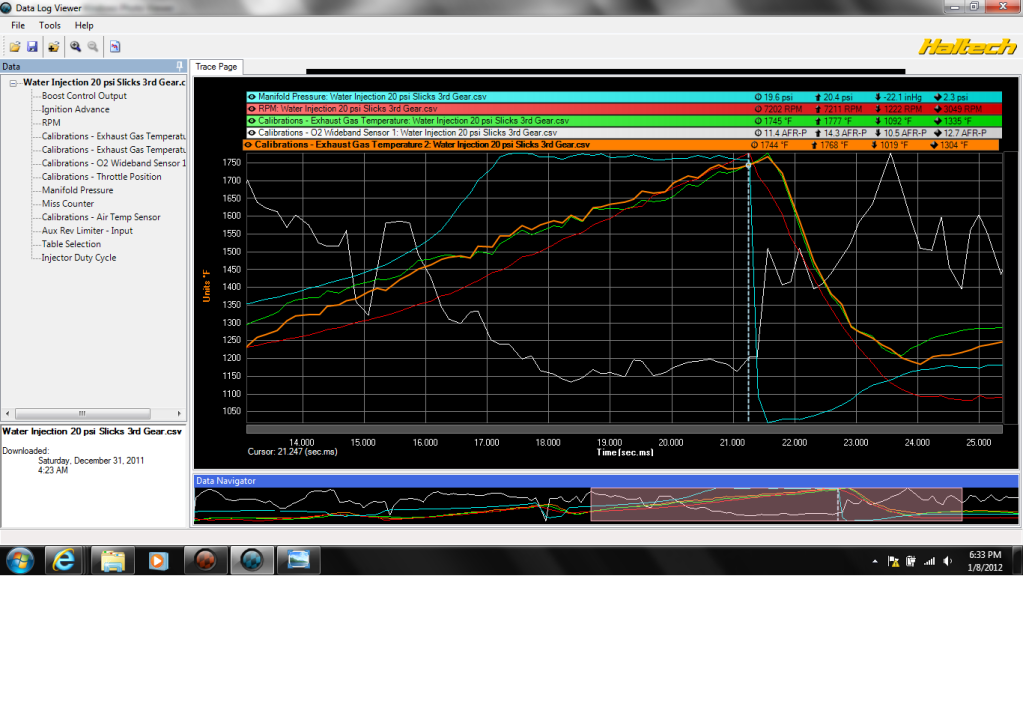Screen dimensions: 1023x728
Task: Select Ignition Advance in data tree
Action: coord(76,110)
